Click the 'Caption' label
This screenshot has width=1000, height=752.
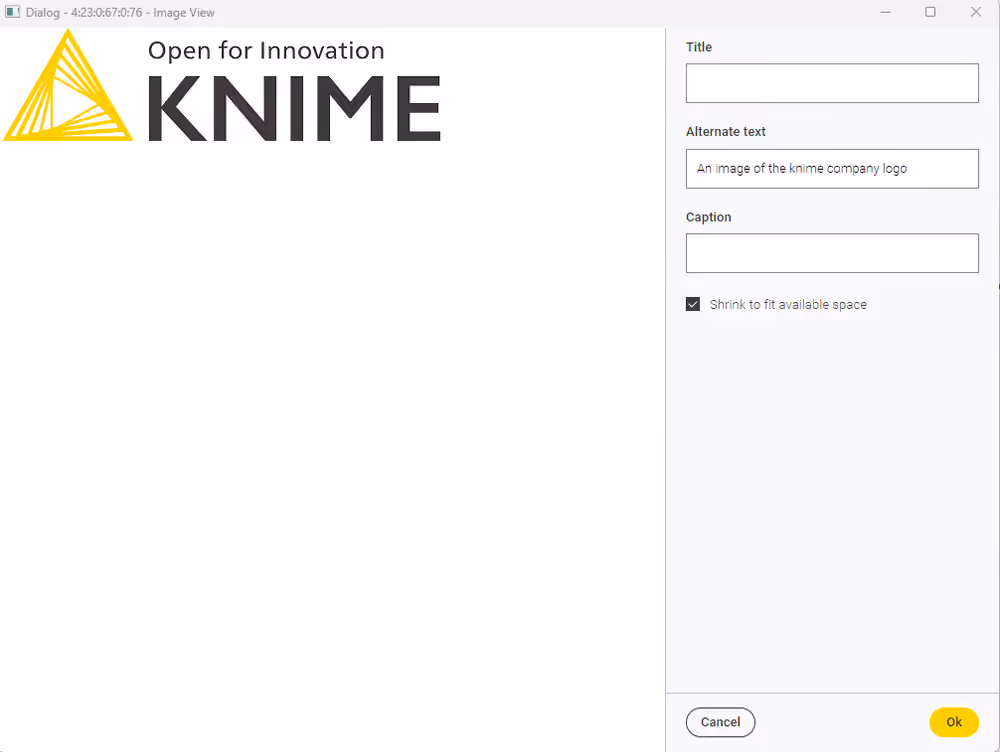click(x=709, y=217)
